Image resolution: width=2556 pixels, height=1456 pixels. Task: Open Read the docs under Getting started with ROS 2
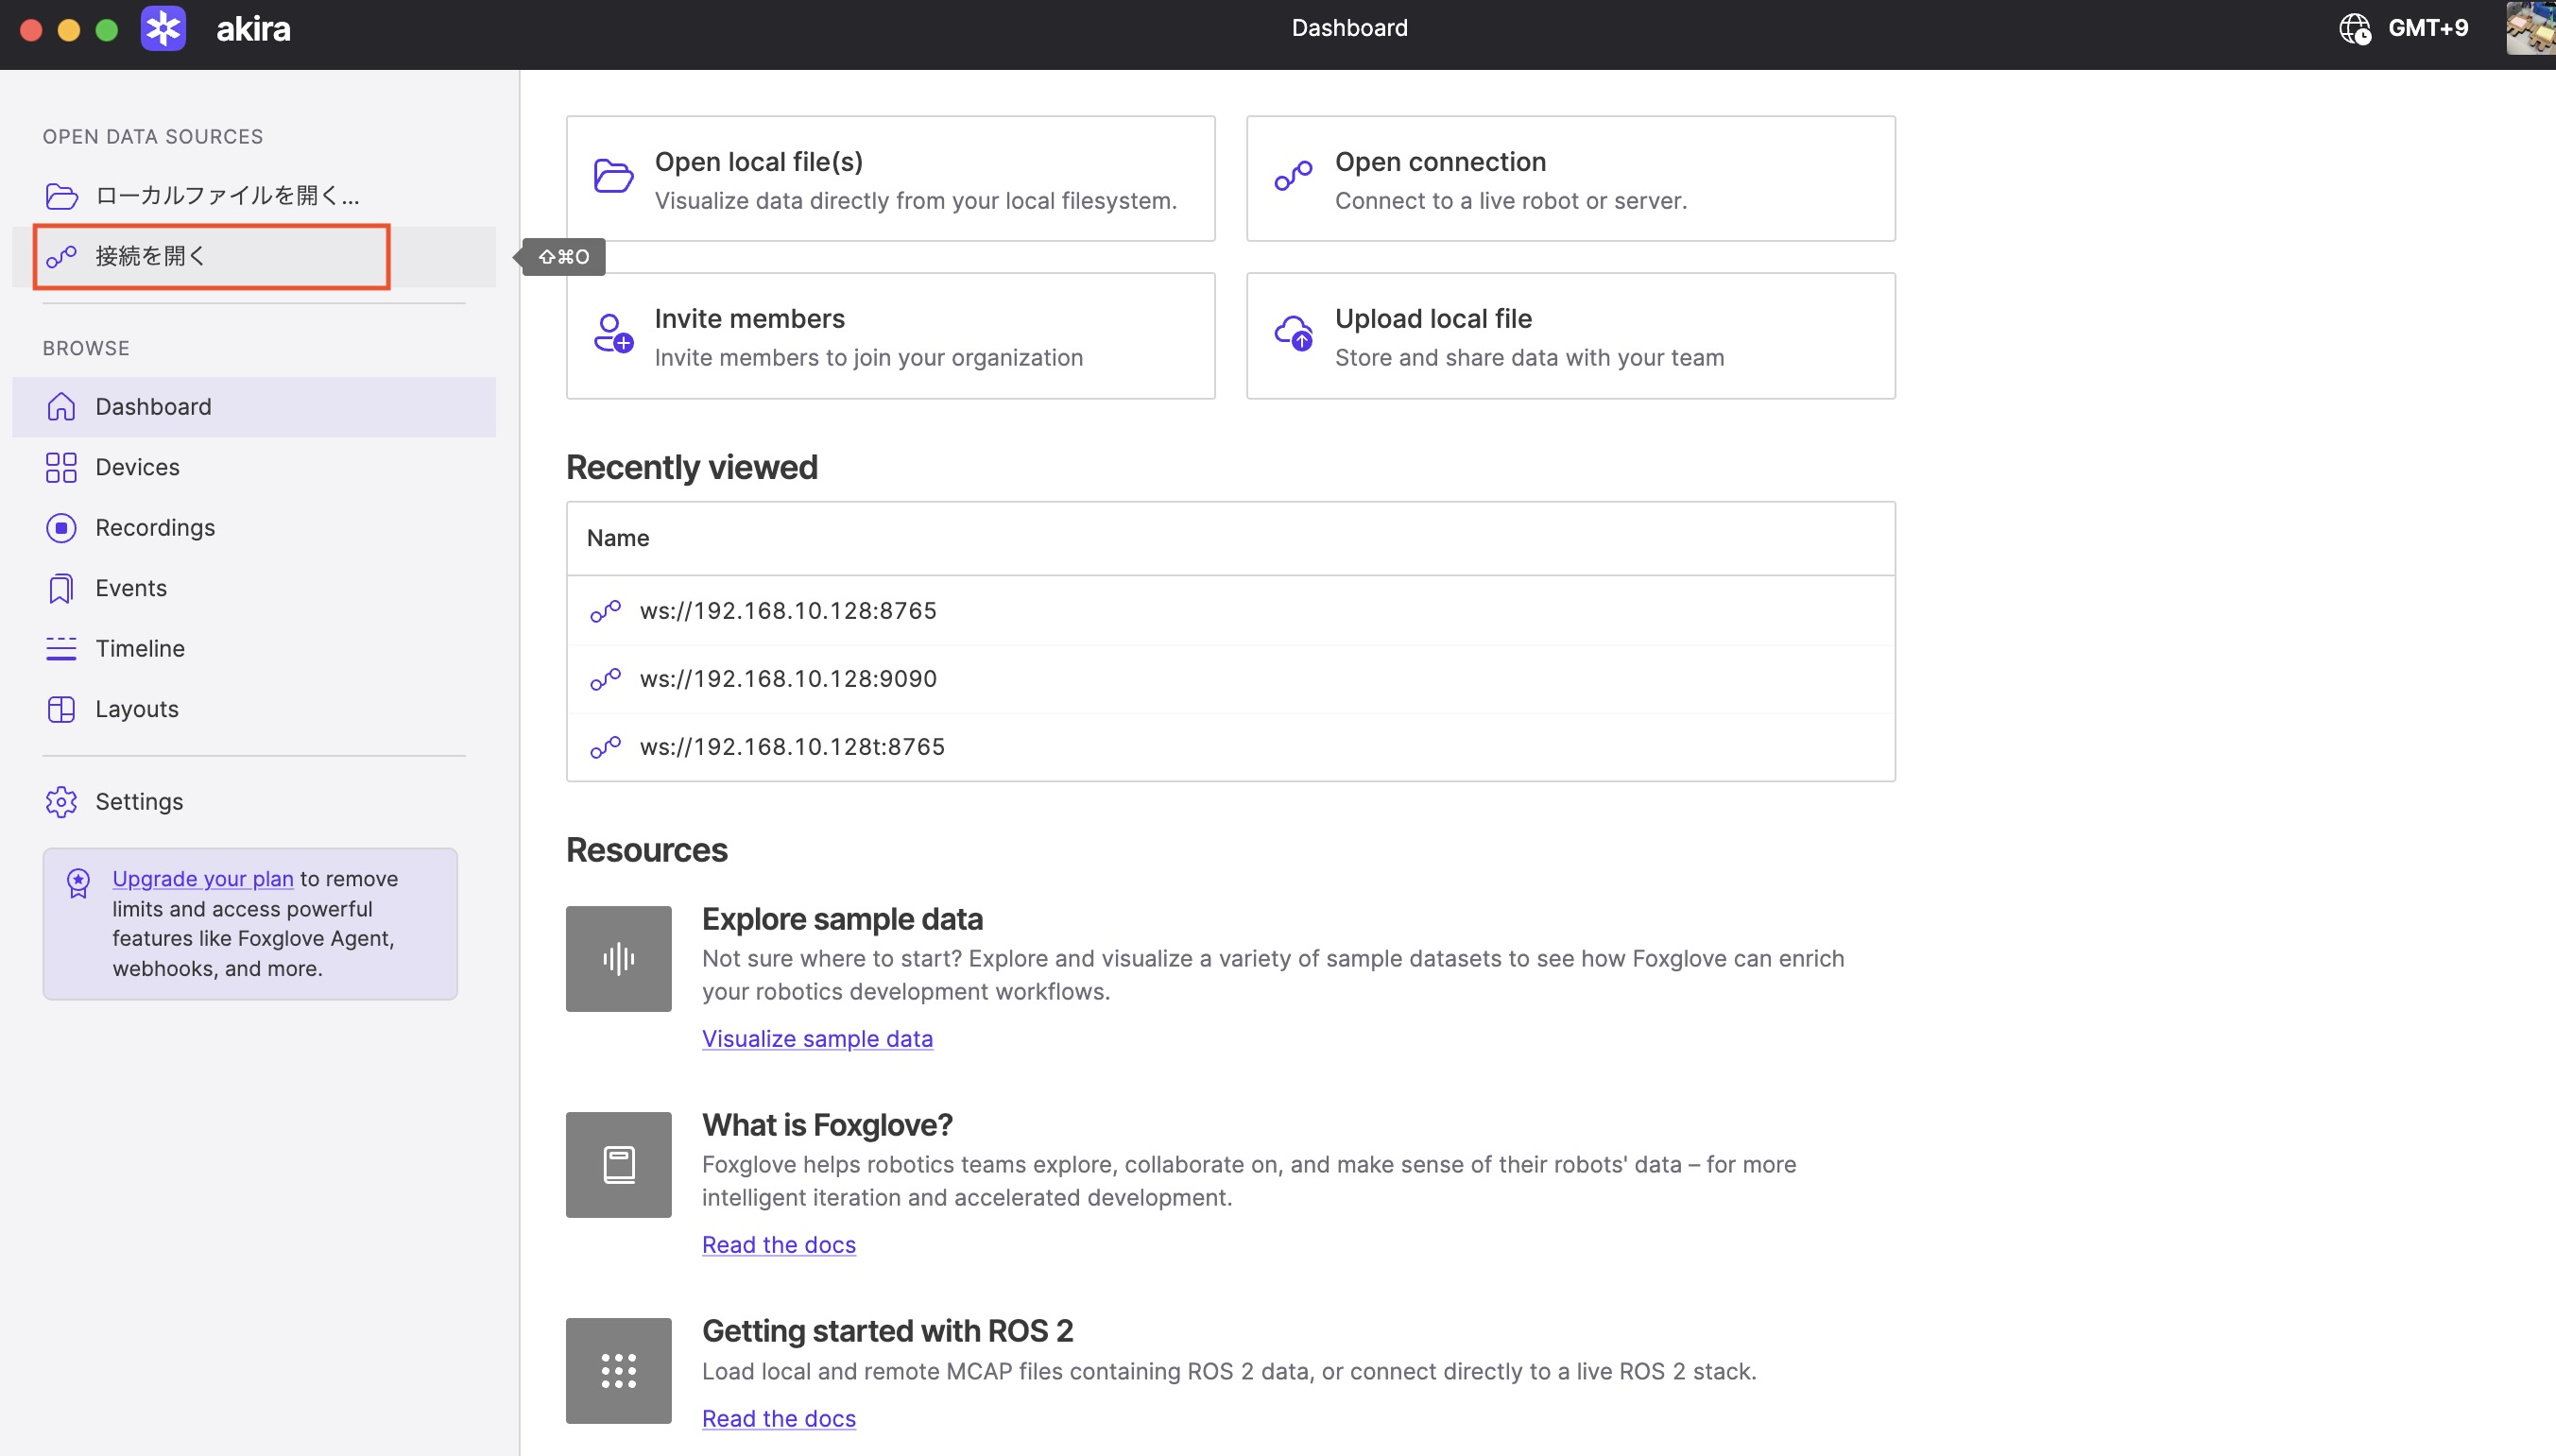779,1419
